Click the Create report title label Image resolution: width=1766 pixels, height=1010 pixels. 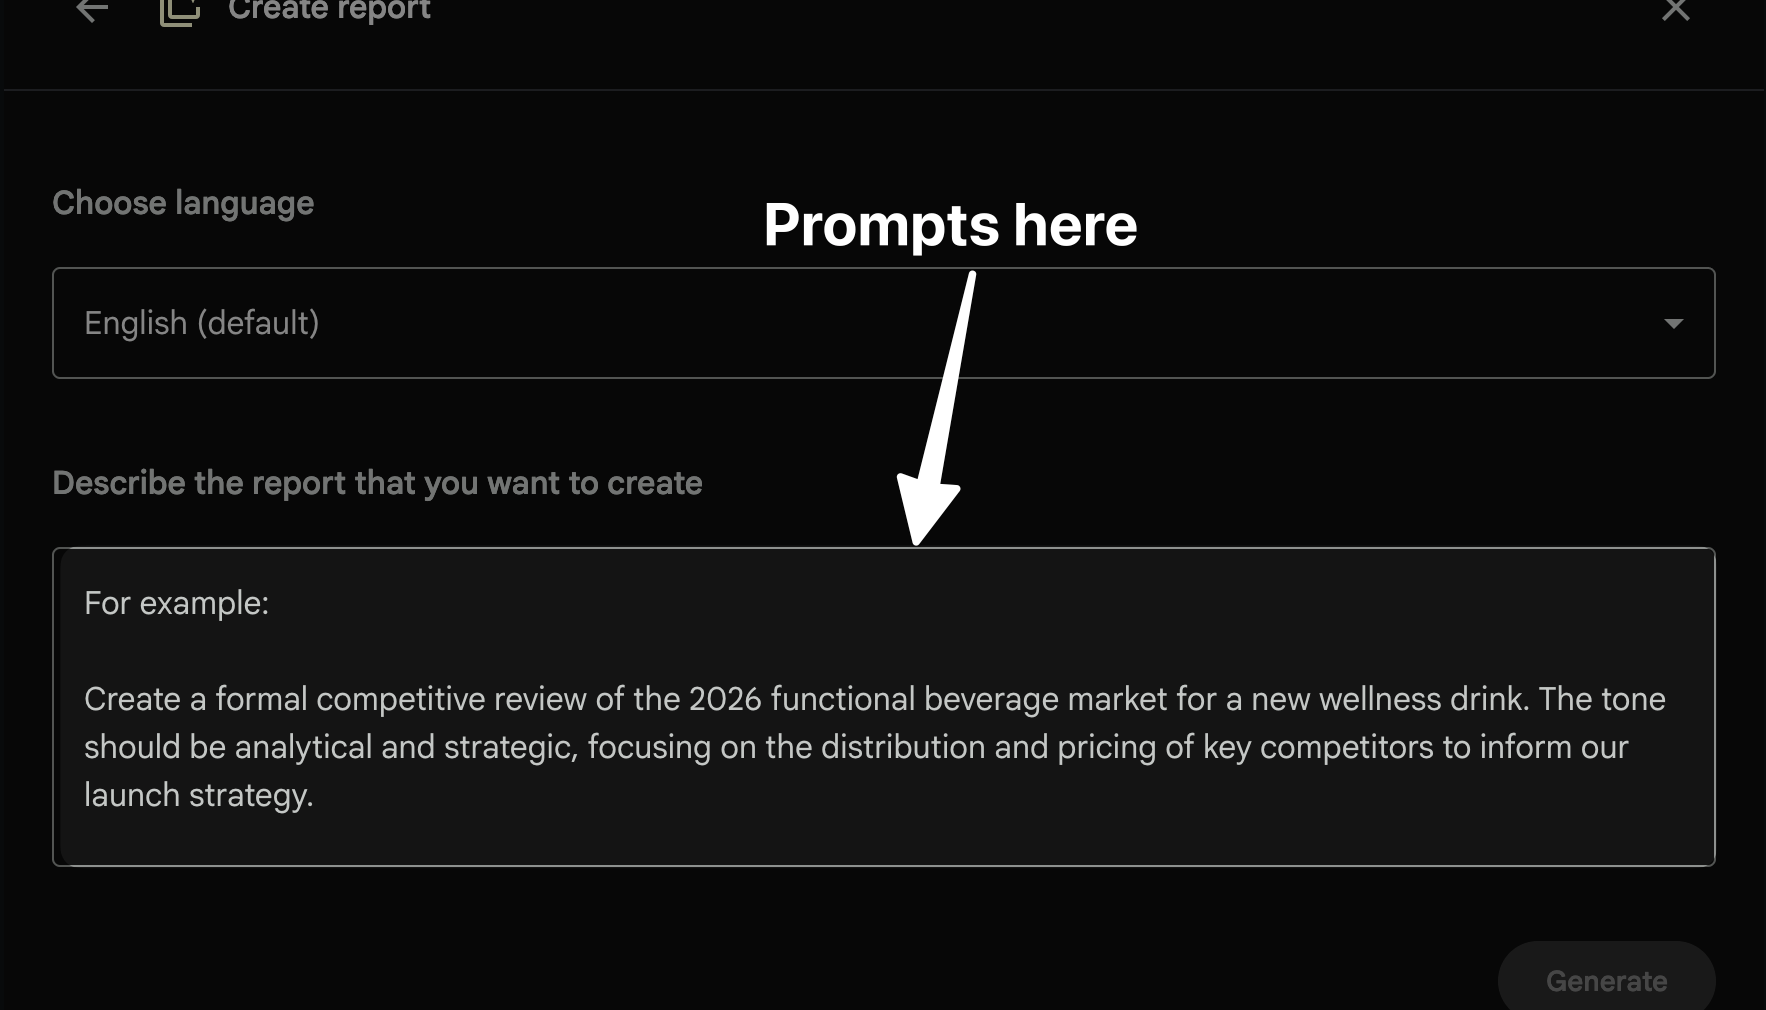tap(330, 10)
